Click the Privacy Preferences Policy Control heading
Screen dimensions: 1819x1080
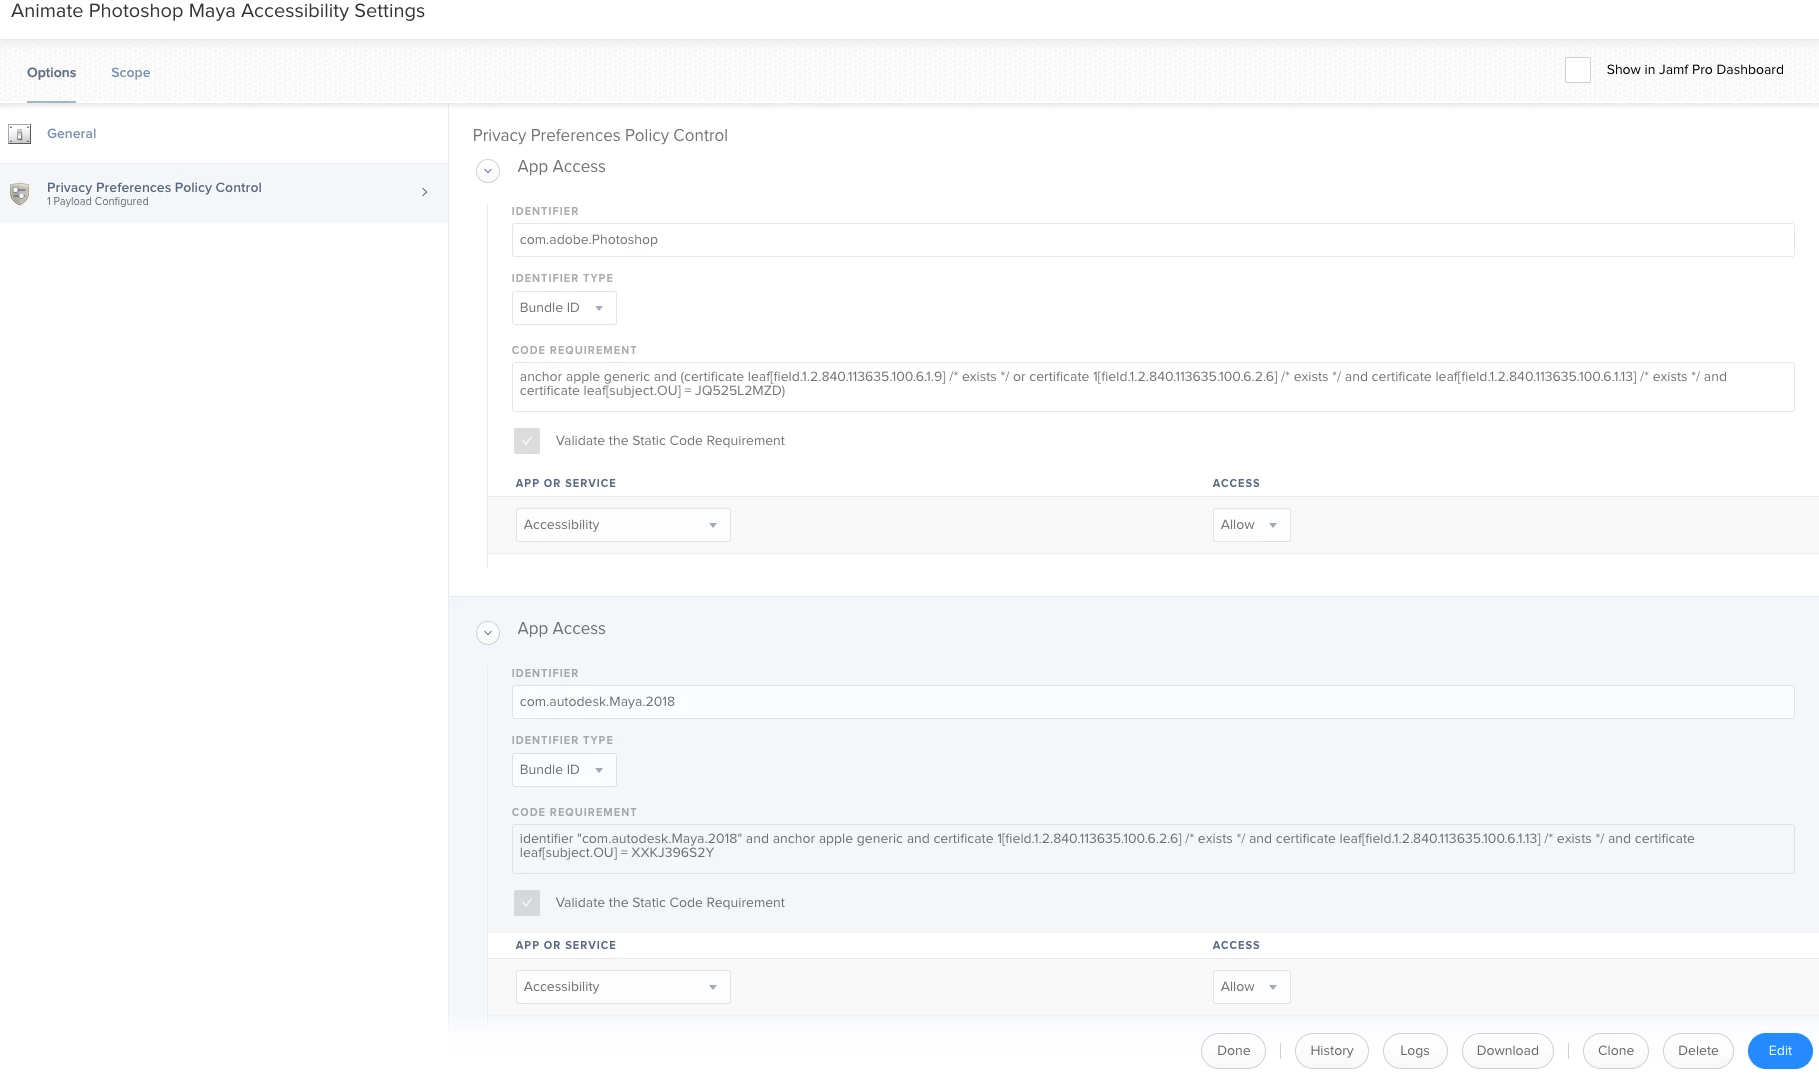point(600,136)
